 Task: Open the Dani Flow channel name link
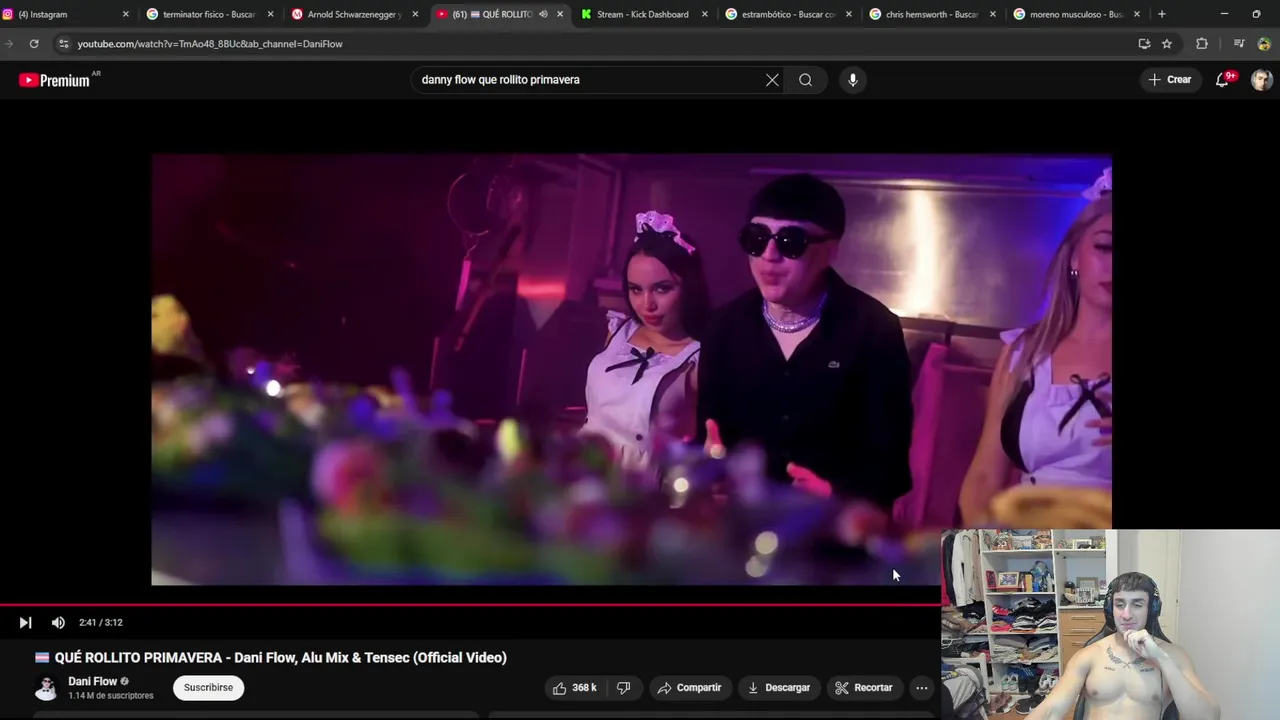tap(93, 681)
